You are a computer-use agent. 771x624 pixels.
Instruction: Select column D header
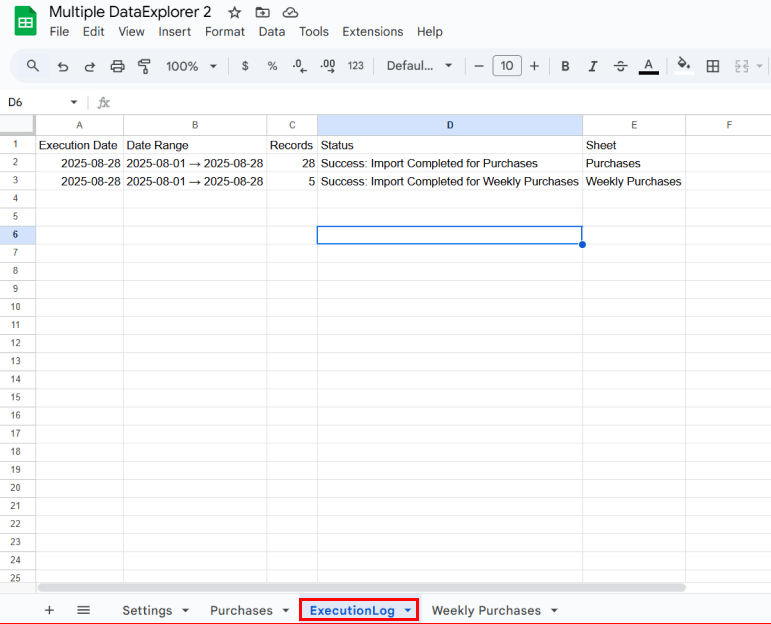[450, 125]
